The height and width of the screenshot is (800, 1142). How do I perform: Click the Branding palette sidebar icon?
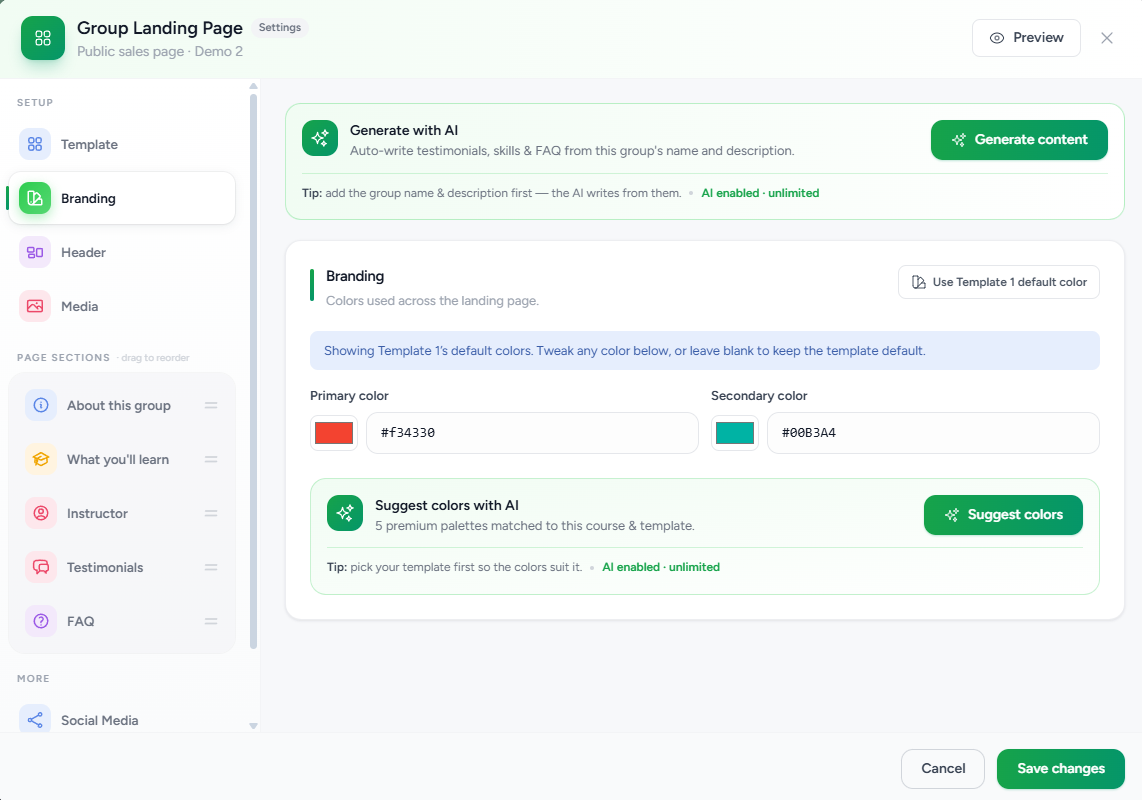(35, 198)
